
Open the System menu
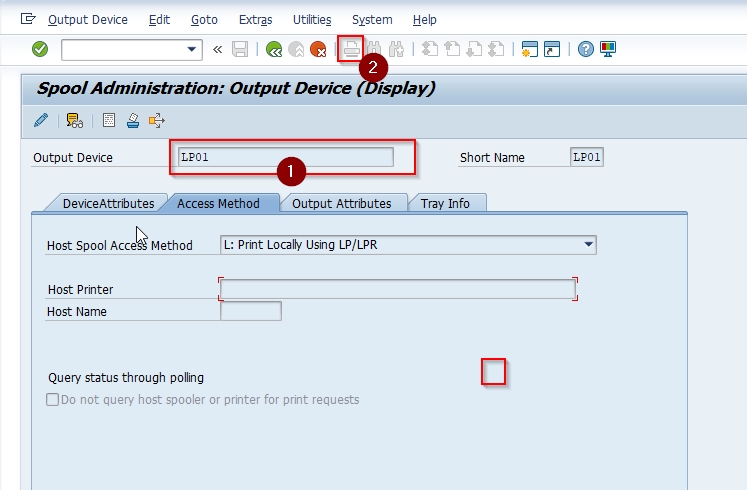click(x=372, y=20)
